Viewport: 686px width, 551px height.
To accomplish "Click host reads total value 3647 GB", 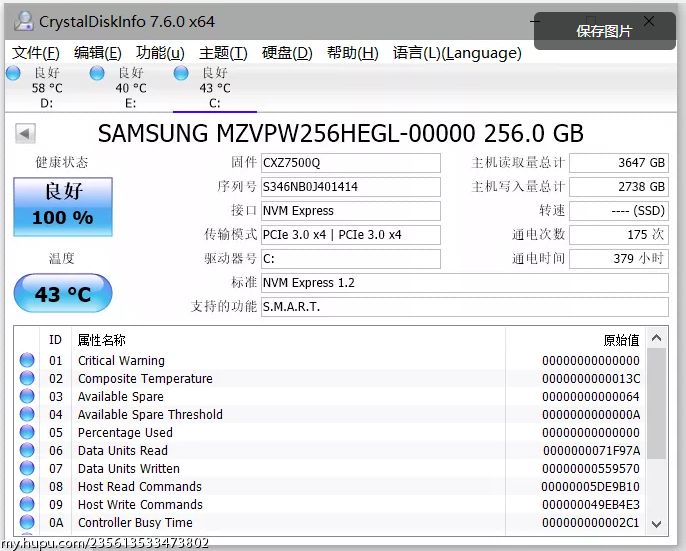I will click(x=619, y=163).
